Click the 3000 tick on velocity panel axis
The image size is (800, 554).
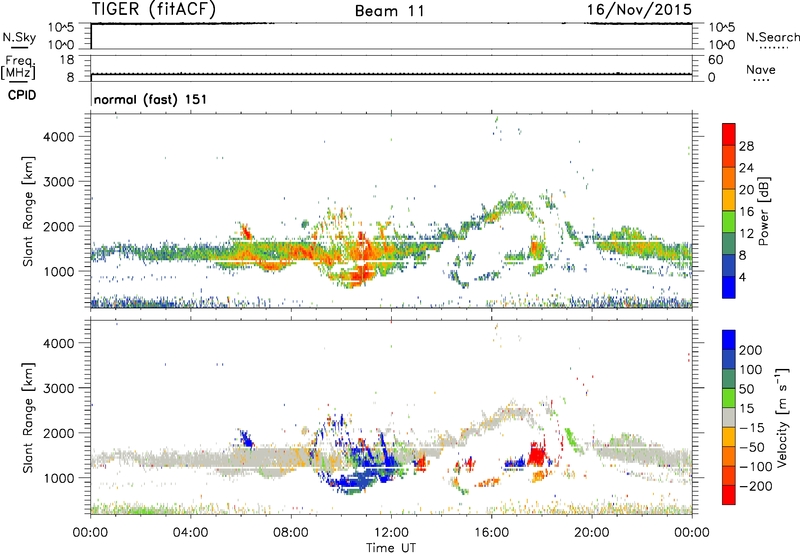click(x=58, y=388)
